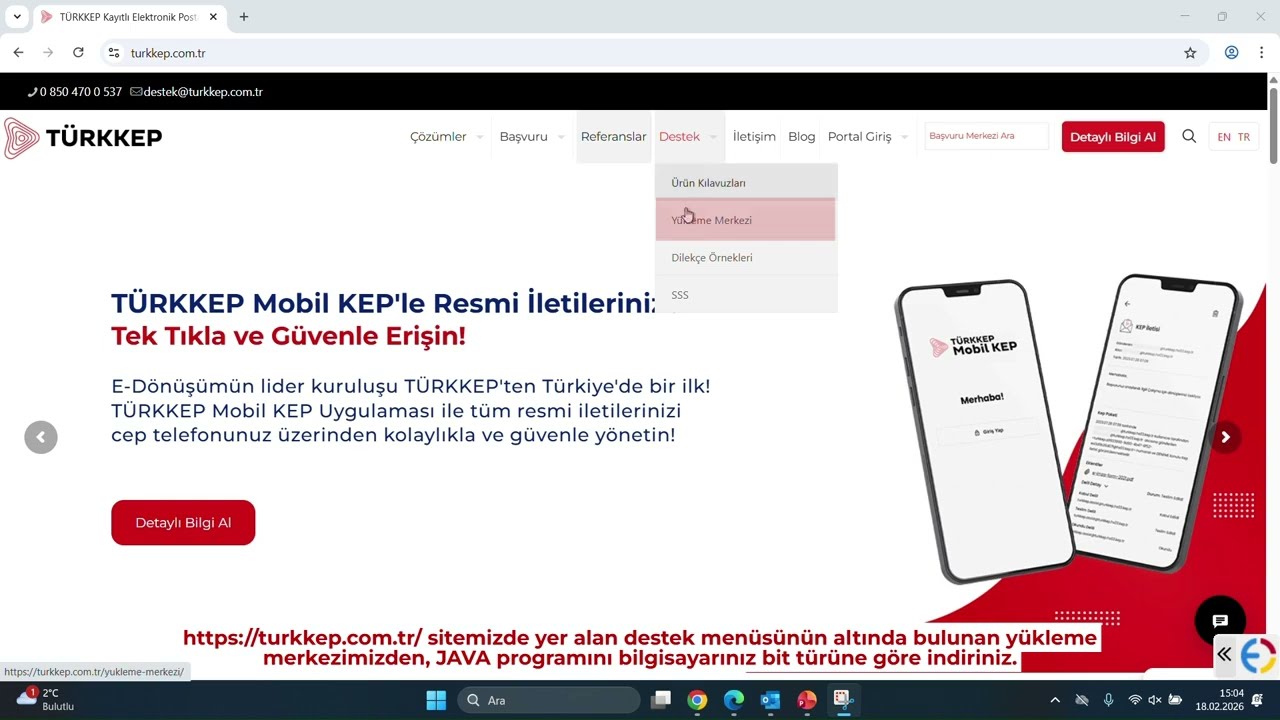This screenshot has height=720, width=1280.
Task: Click the muted volume tray icon
Action: pyautogui.click(x=1155, y=700)
